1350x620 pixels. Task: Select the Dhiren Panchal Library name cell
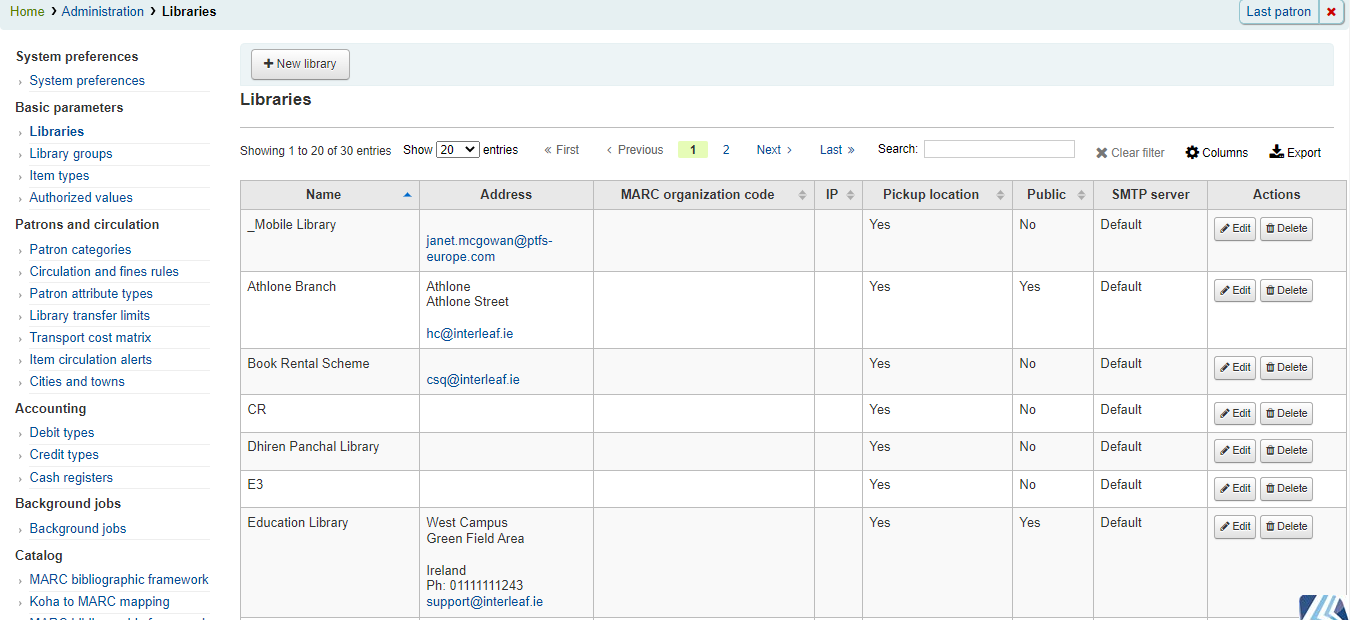tap(330, 452)
